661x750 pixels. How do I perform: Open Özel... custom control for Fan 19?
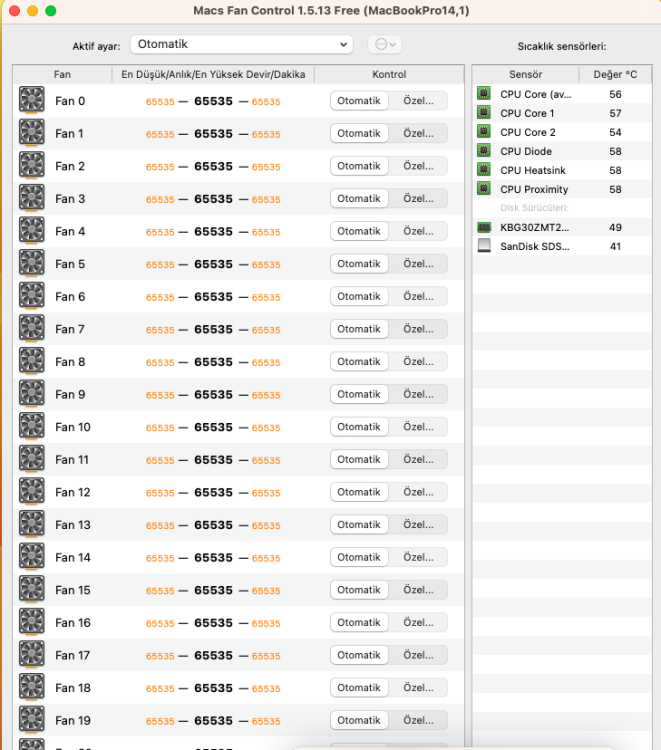tap(418, 720)
